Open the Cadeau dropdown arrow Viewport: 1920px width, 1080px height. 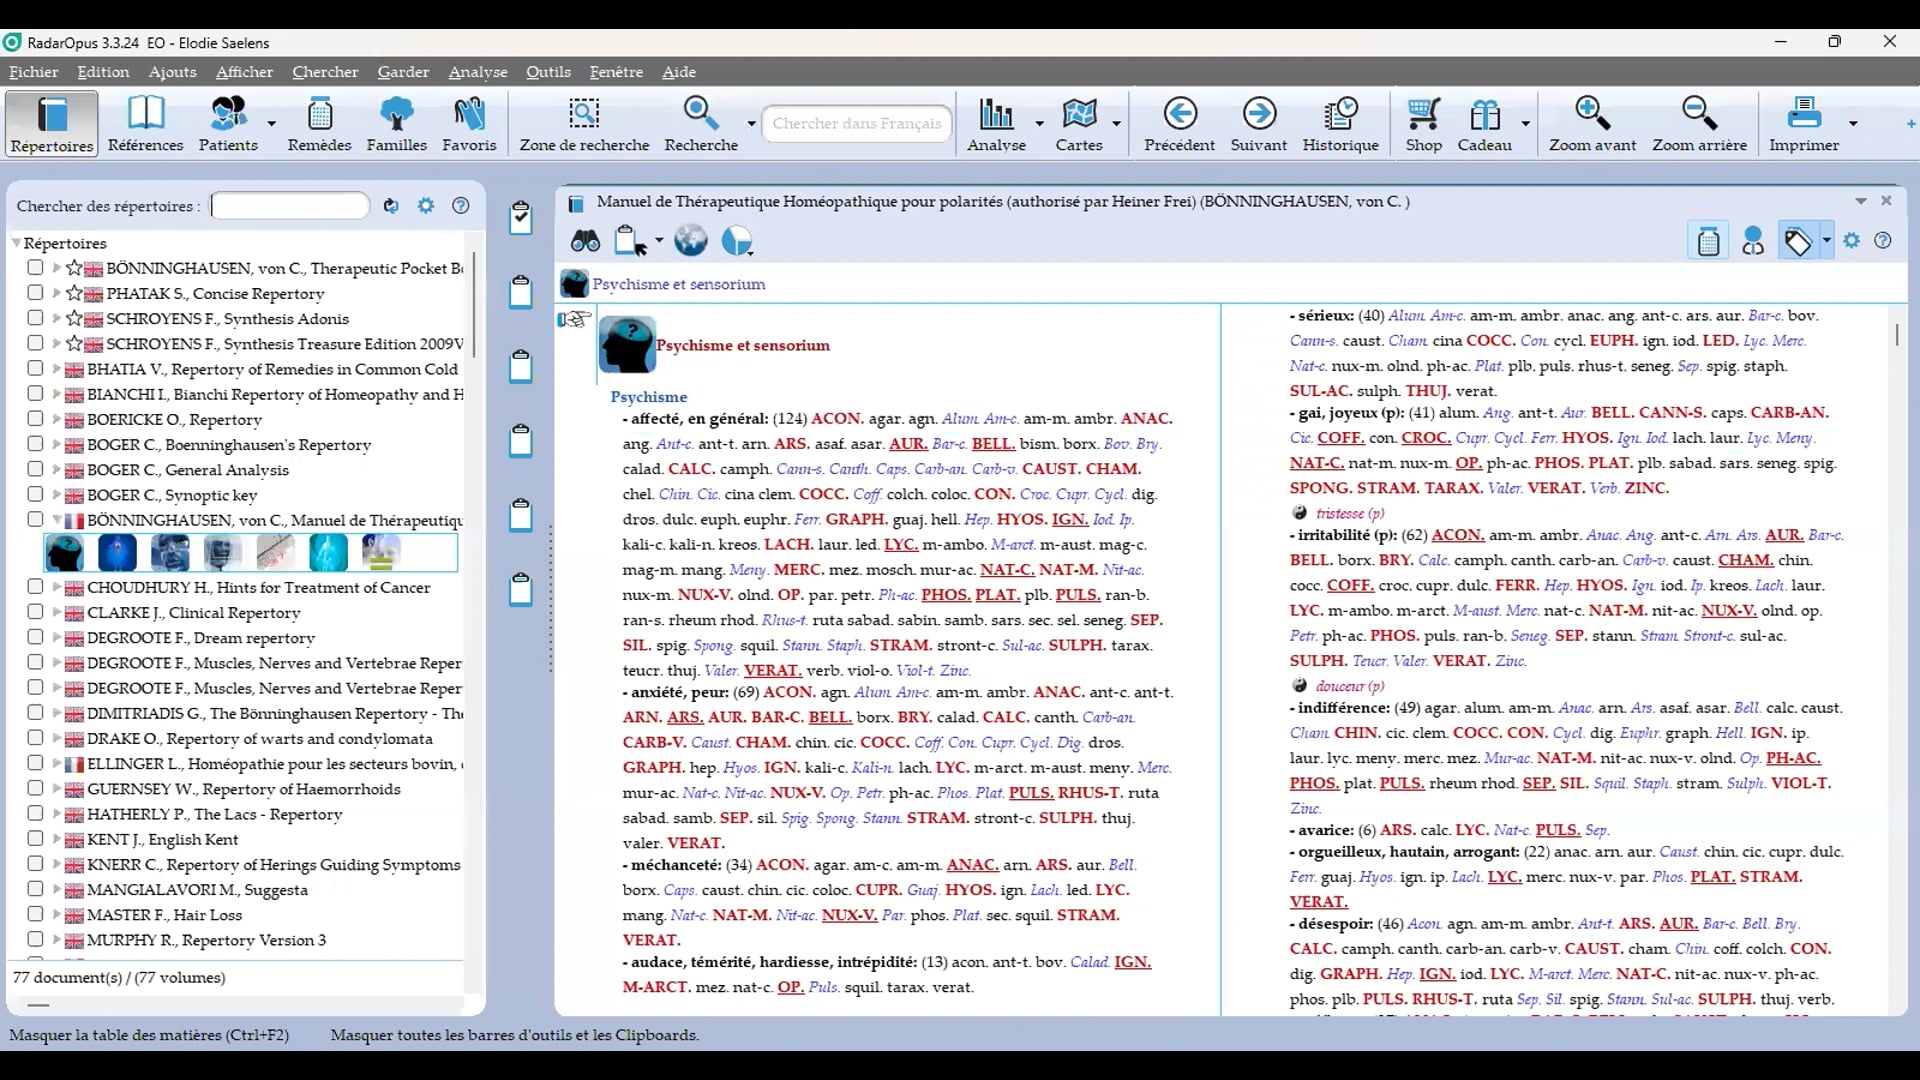pyautogui.click(x=1525, y=123)
